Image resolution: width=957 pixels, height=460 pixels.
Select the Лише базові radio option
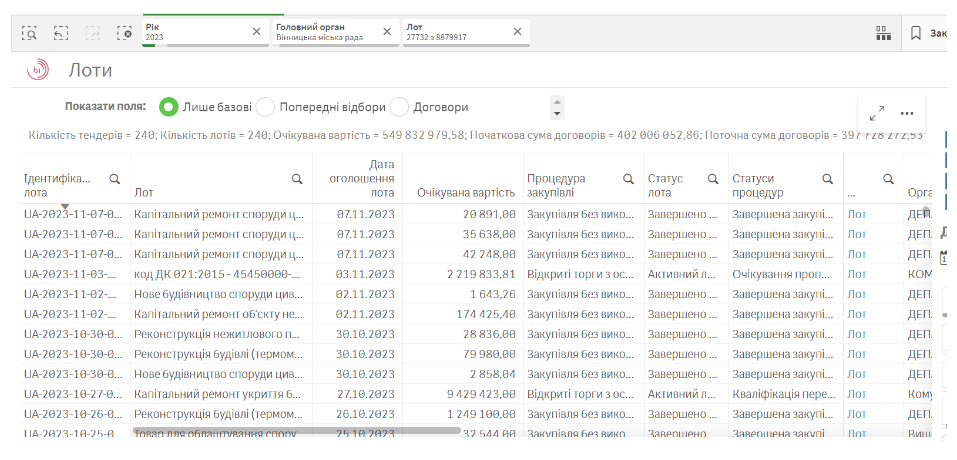click(x=169, y=107)
